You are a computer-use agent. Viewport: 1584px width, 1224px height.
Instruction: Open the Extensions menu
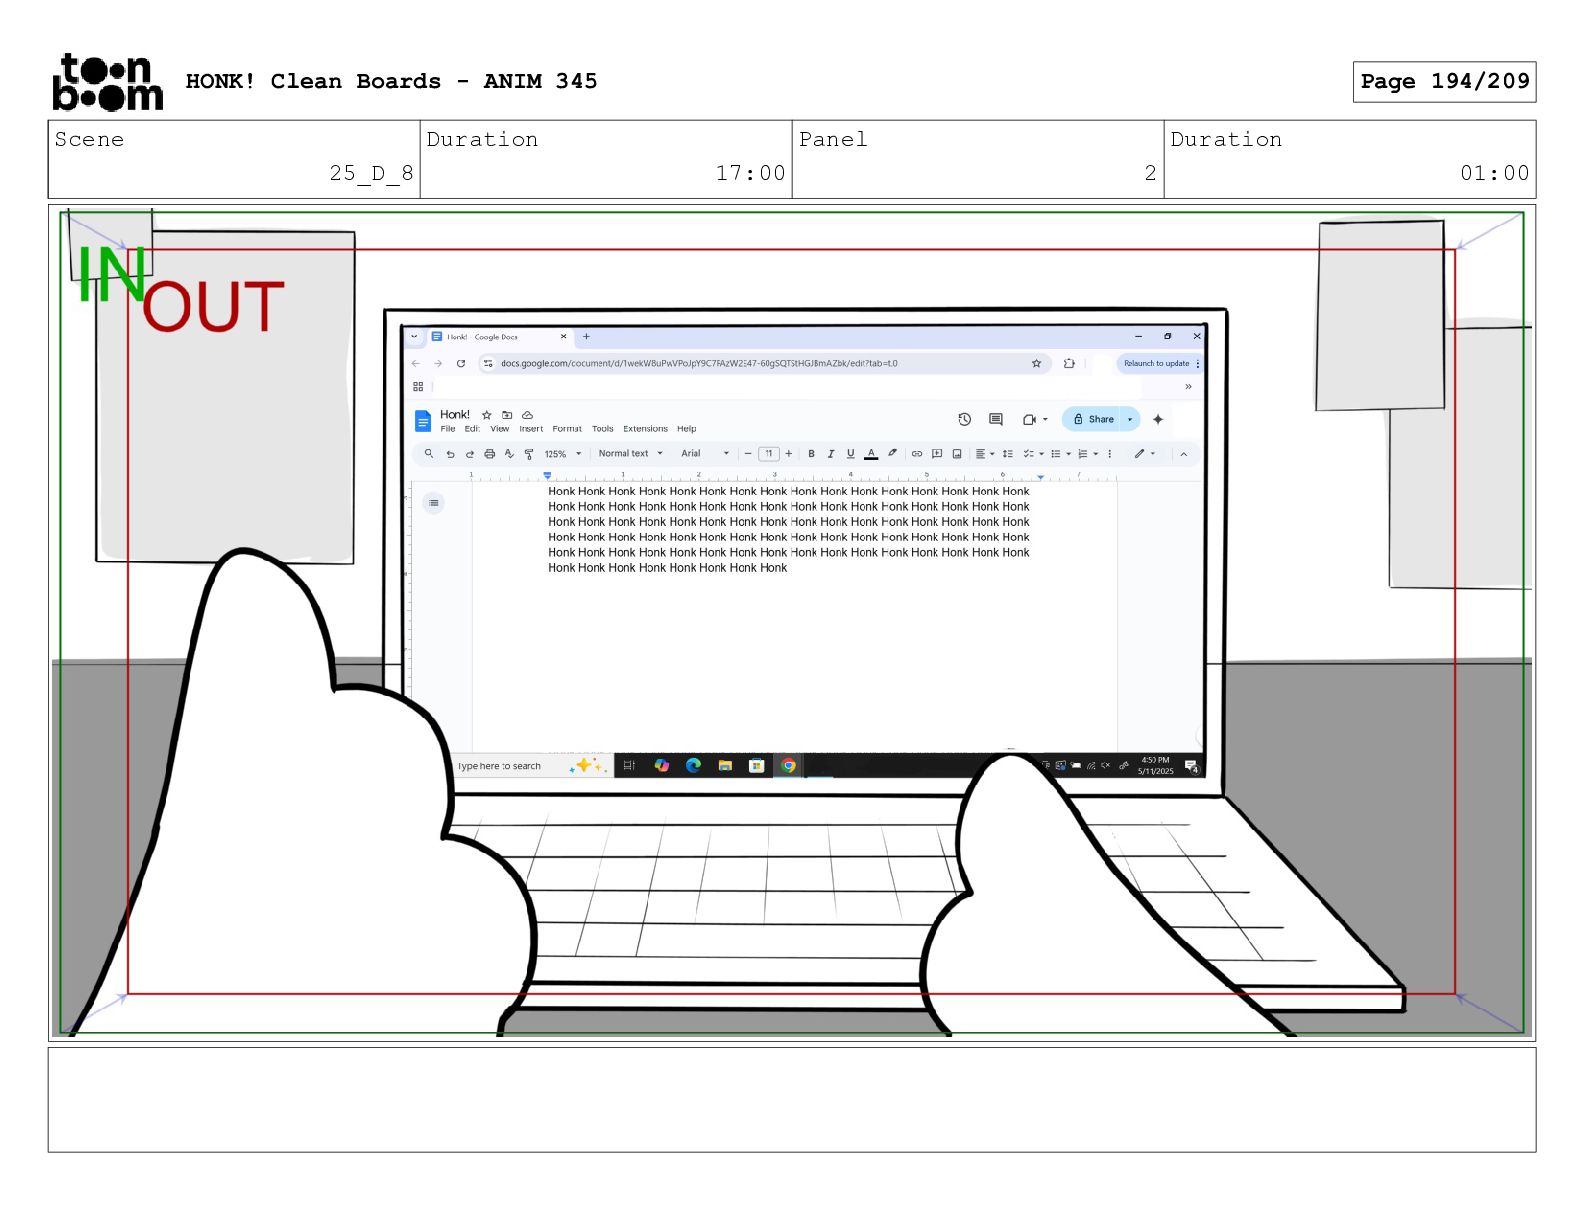646,429
